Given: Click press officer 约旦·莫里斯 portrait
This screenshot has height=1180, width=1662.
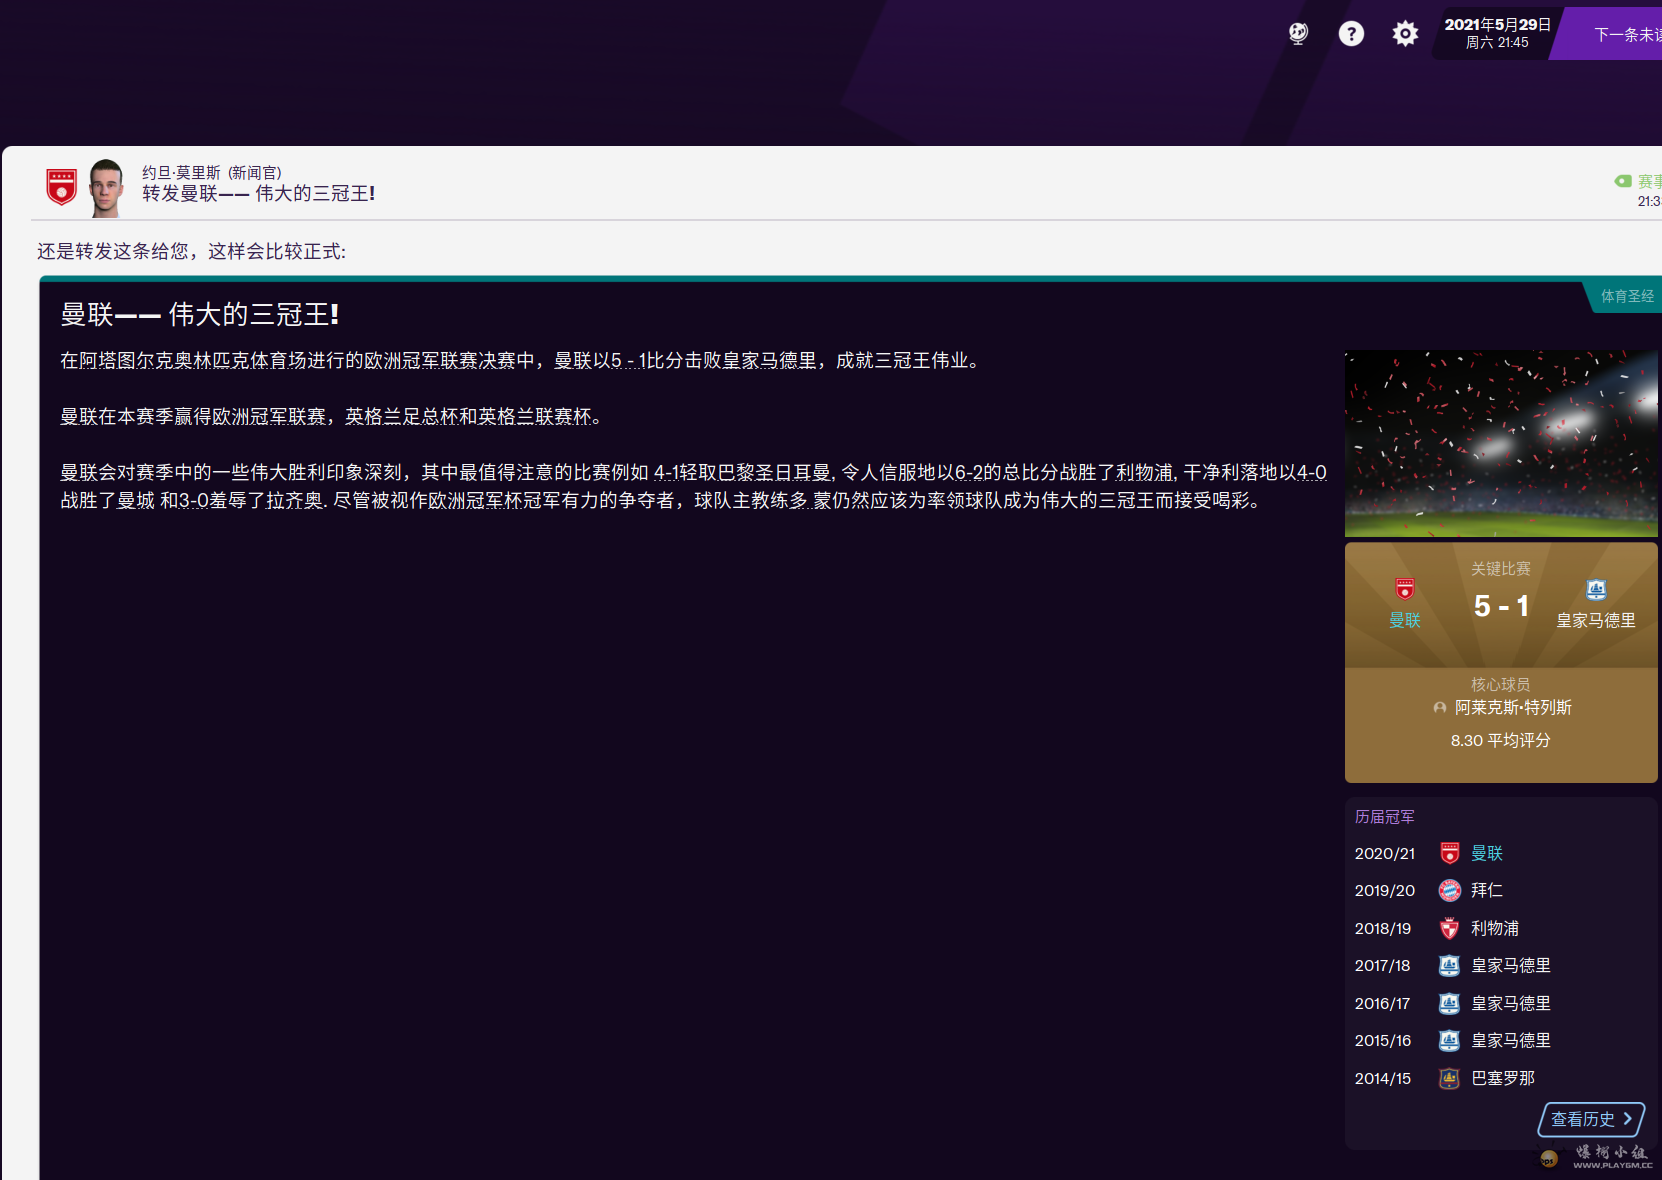Looking at the screenshot, I should click(x=106, y=187).
